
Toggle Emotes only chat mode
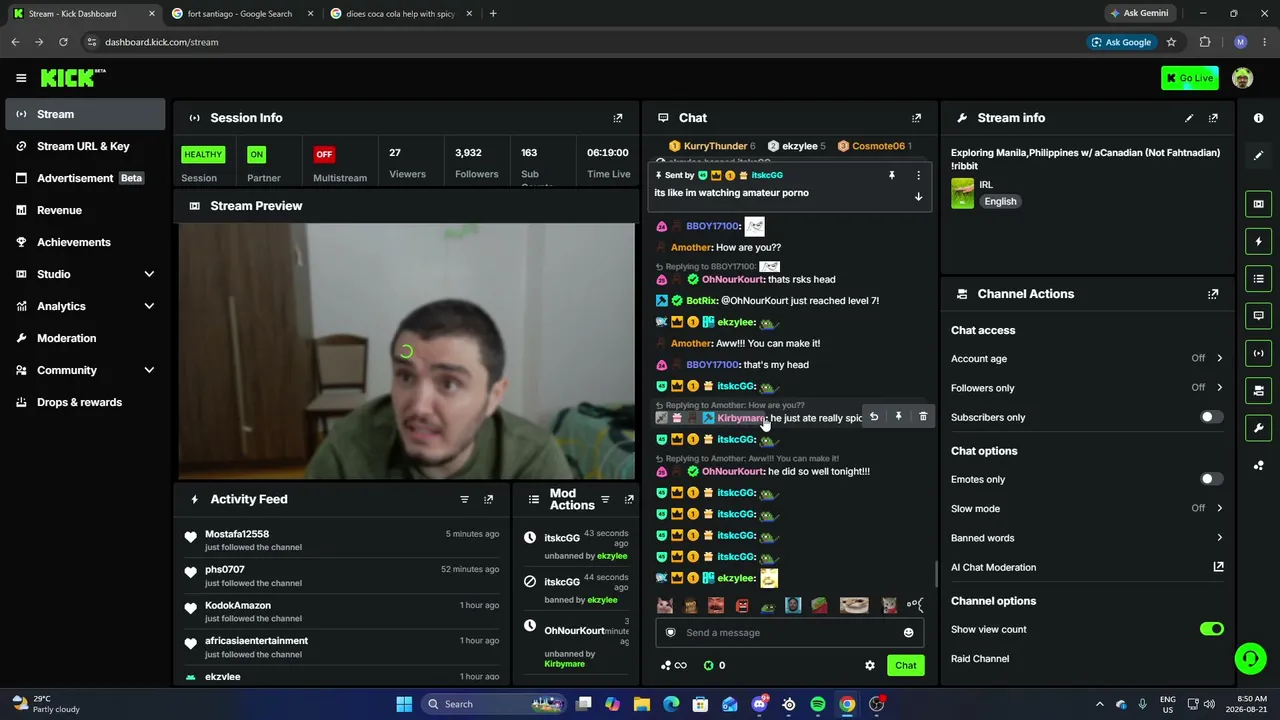pyautogui.click(x=1211, y=479)
